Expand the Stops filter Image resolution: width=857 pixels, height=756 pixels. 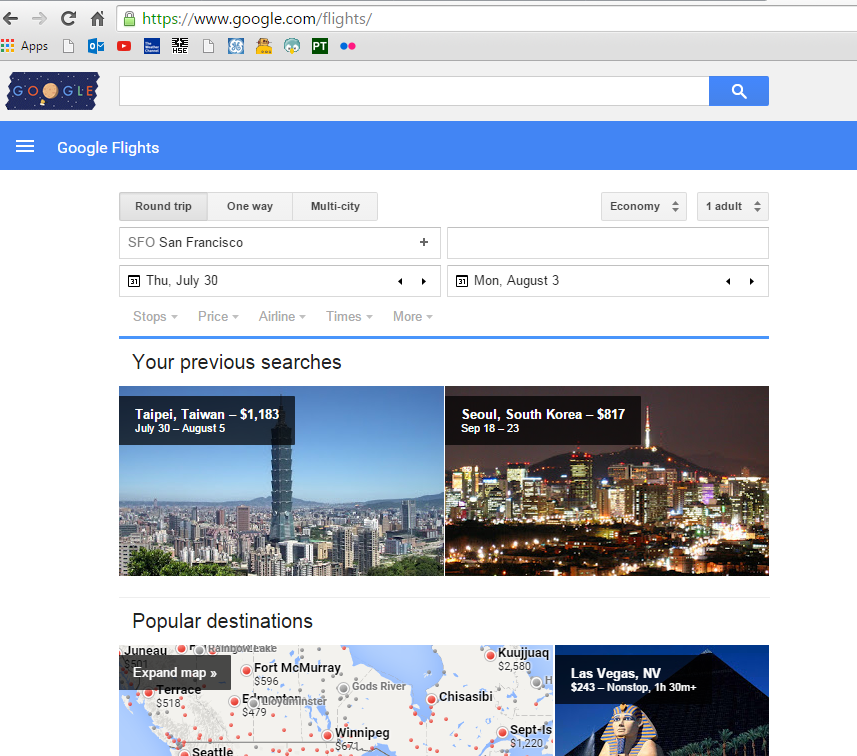point(155,317)
